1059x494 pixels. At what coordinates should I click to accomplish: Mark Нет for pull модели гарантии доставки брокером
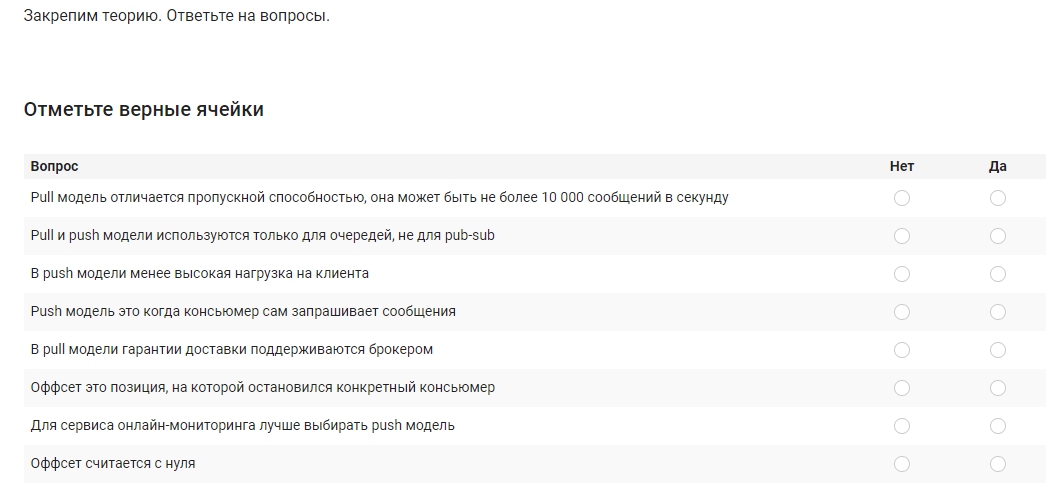[902, 350]
